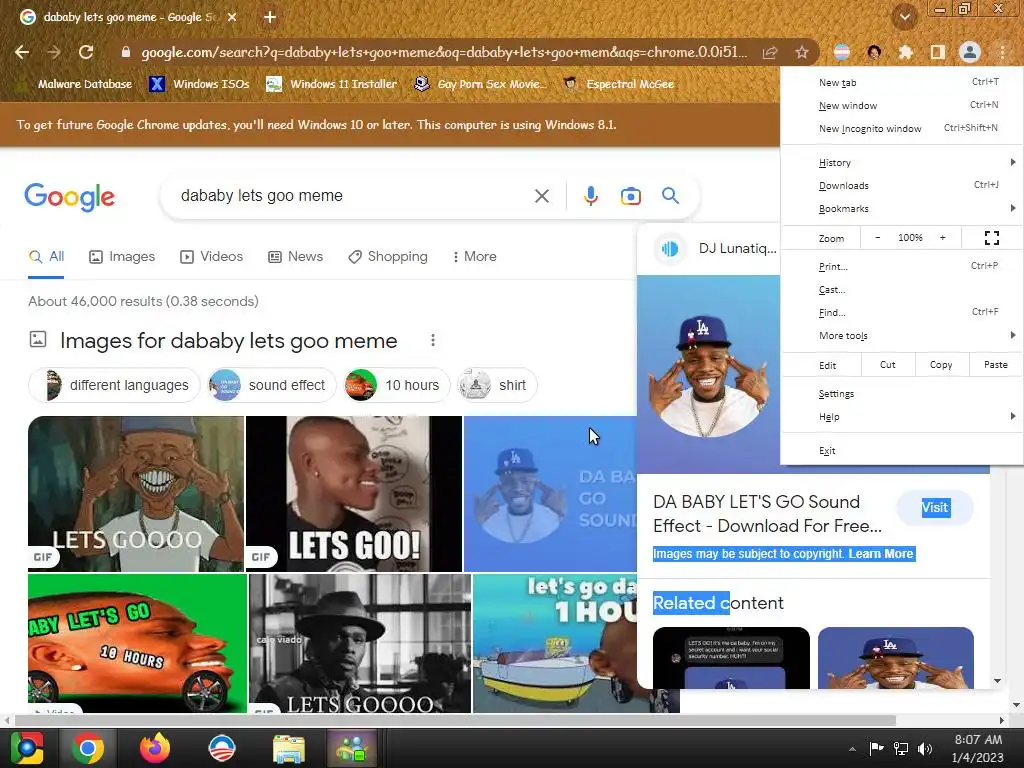1024x768 pixels.
Task: Decrease zoom with the minus button
Action: click(877, 238)
